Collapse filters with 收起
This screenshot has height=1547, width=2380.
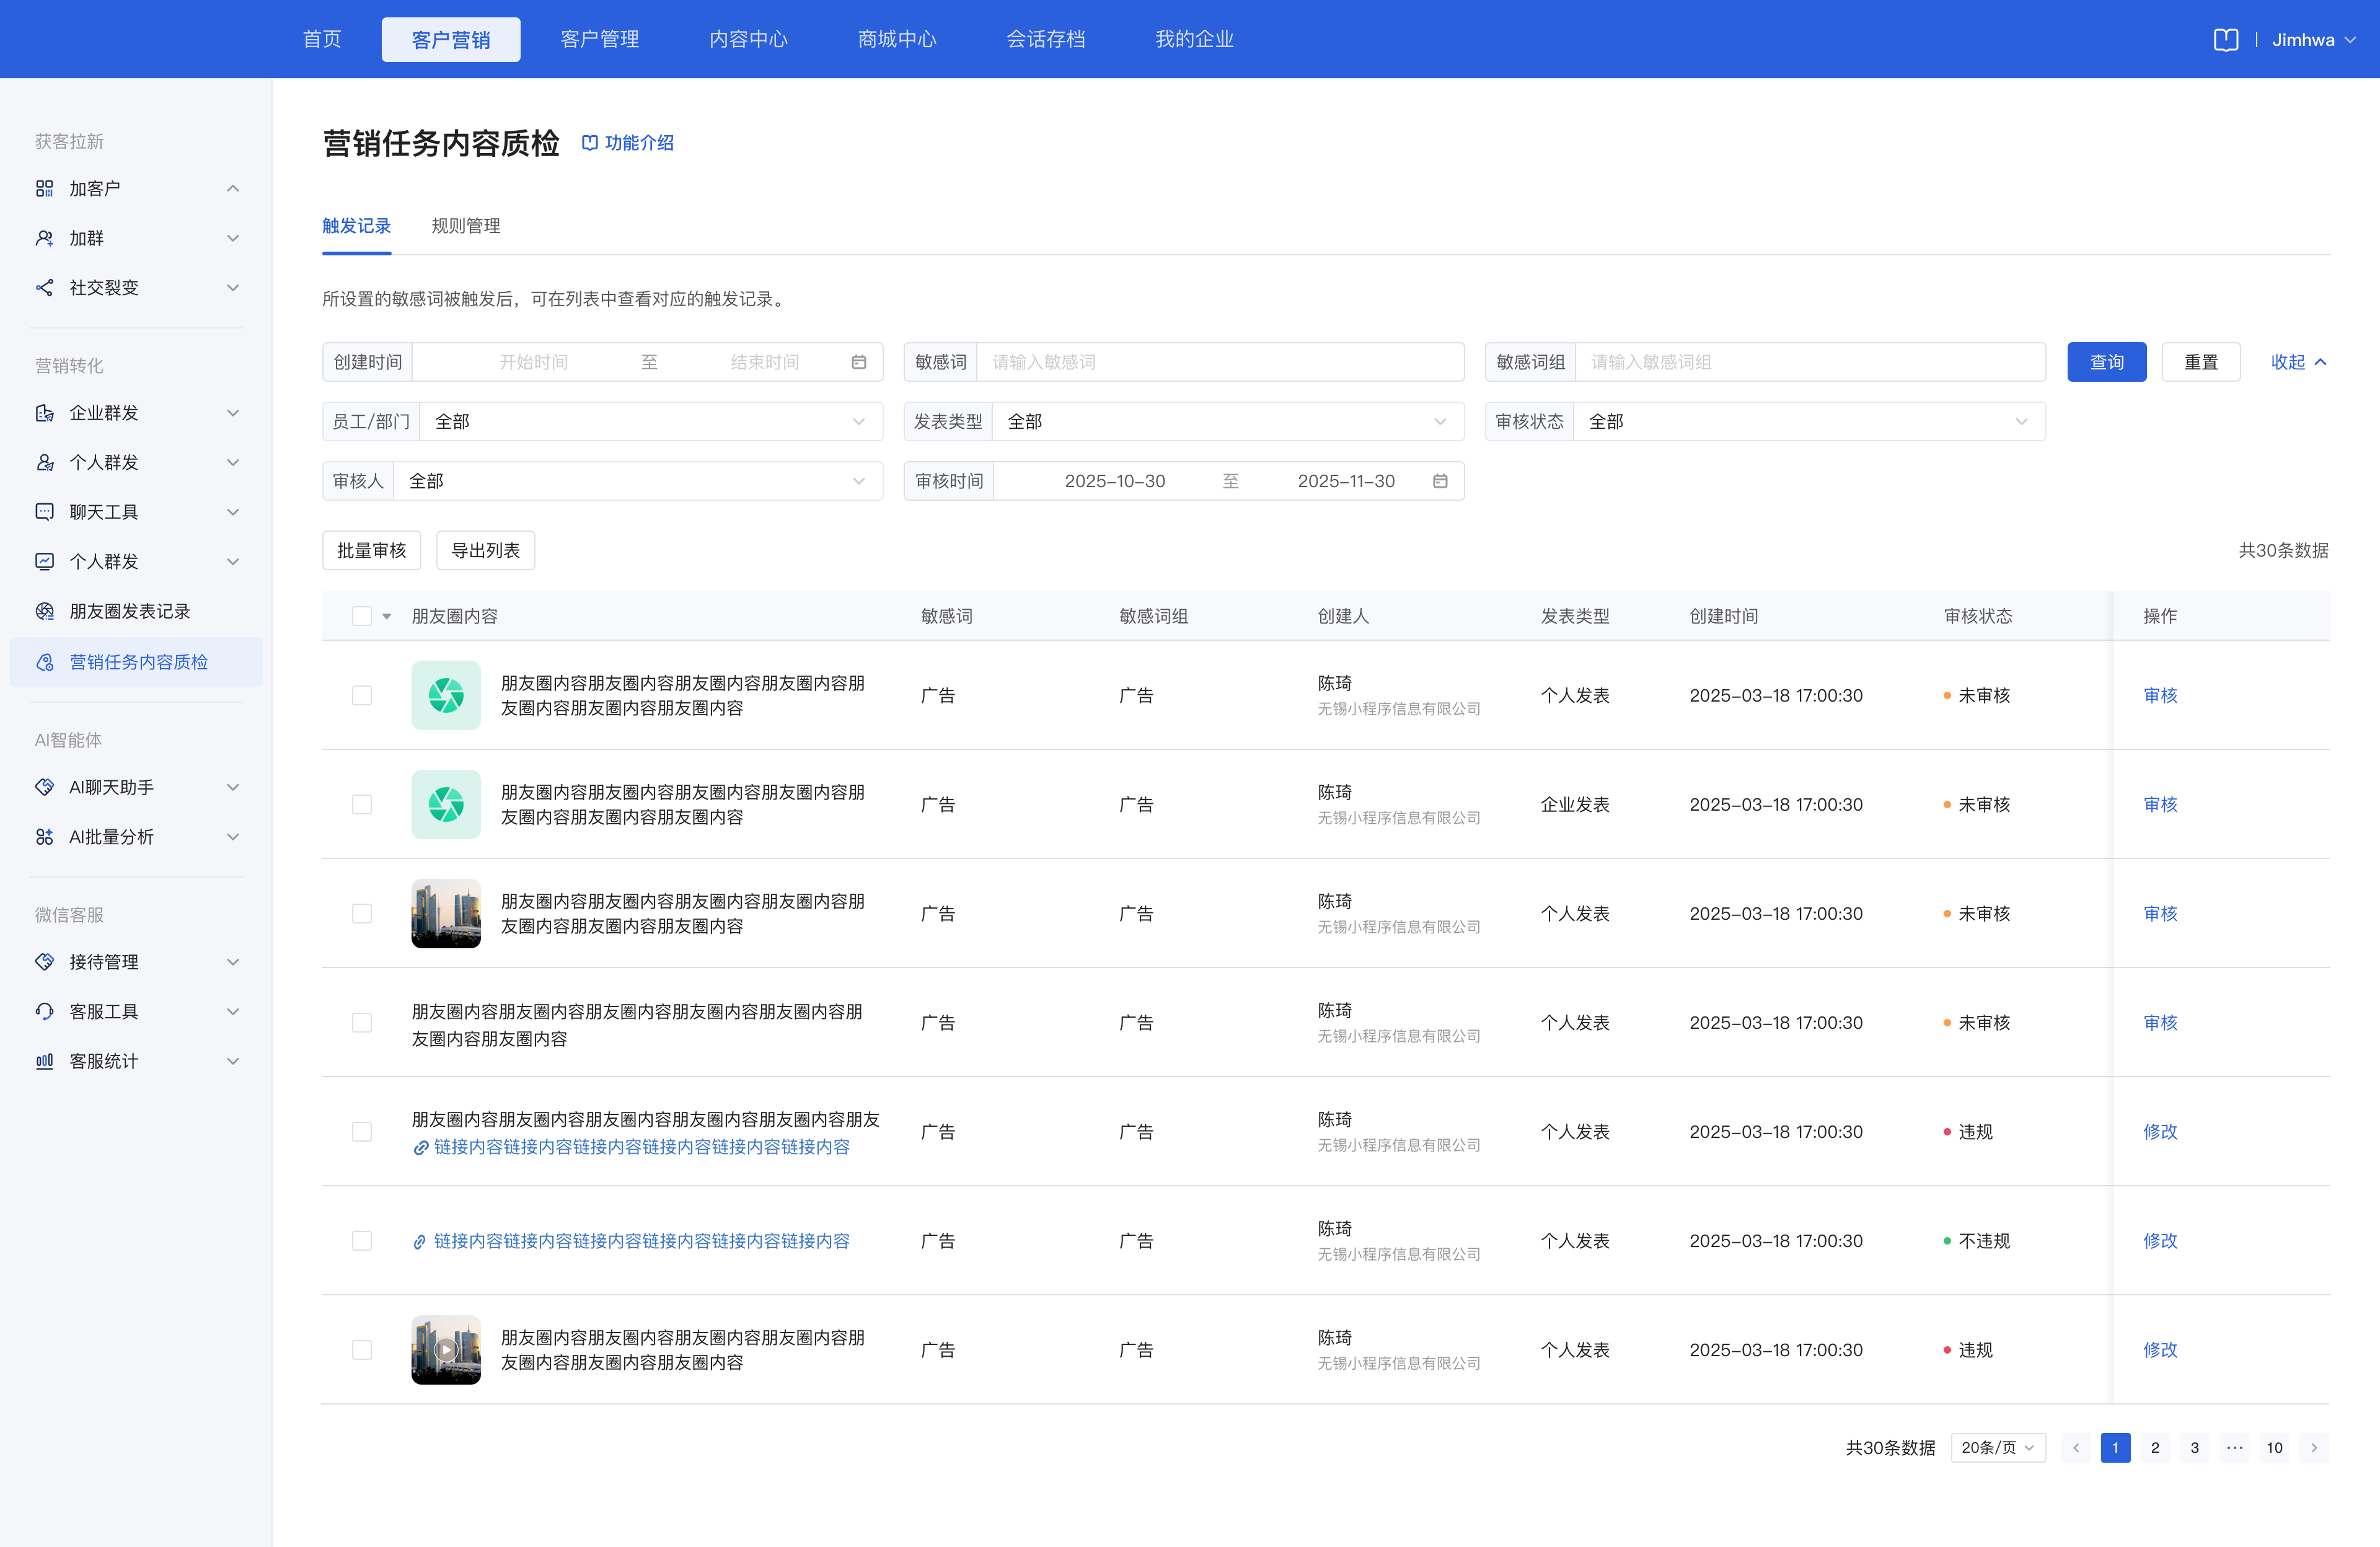2299,362
